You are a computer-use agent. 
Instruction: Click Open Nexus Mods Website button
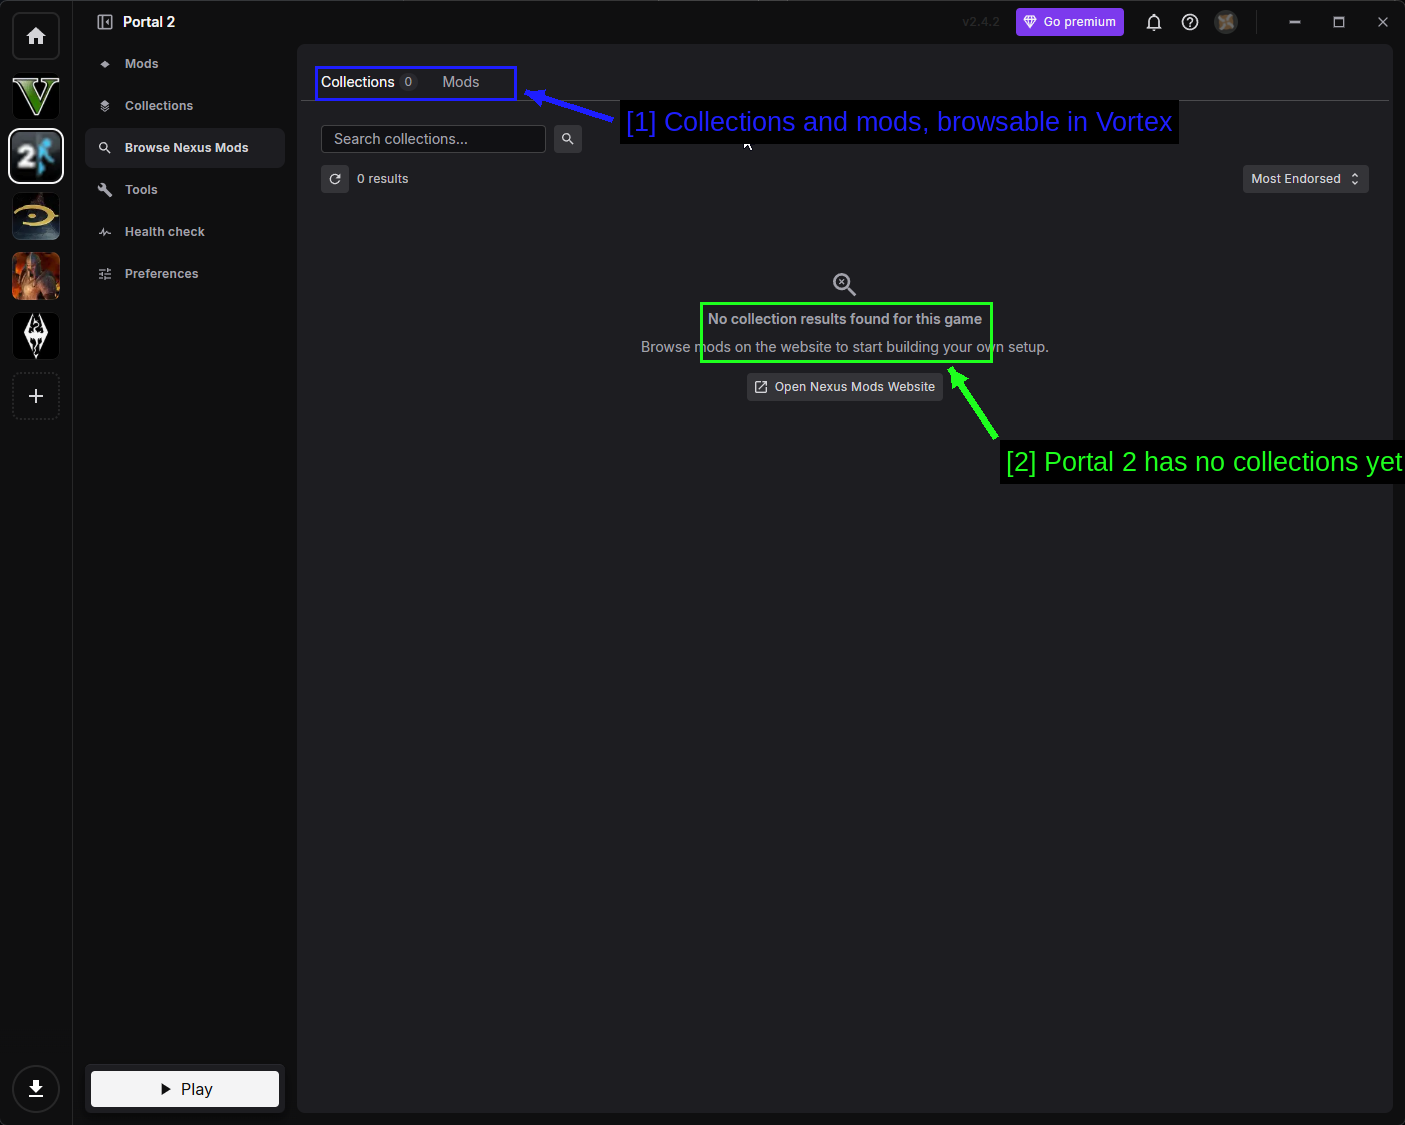click(845, 387)
